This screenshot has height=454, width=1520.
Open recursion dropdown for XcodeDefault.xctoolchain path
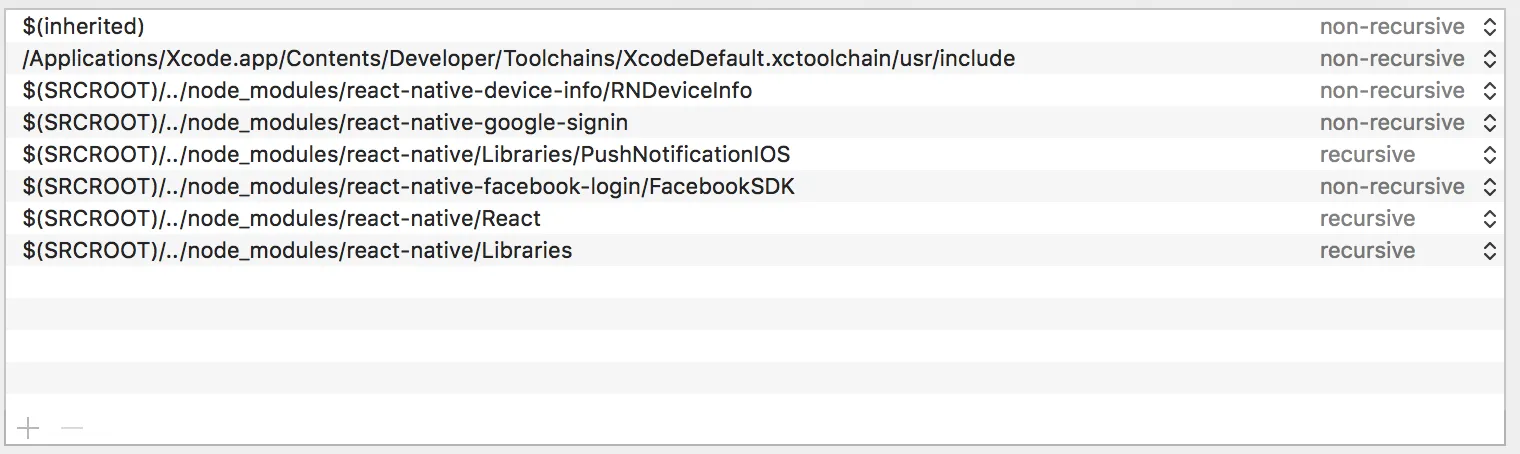[x=1489, y=59]
